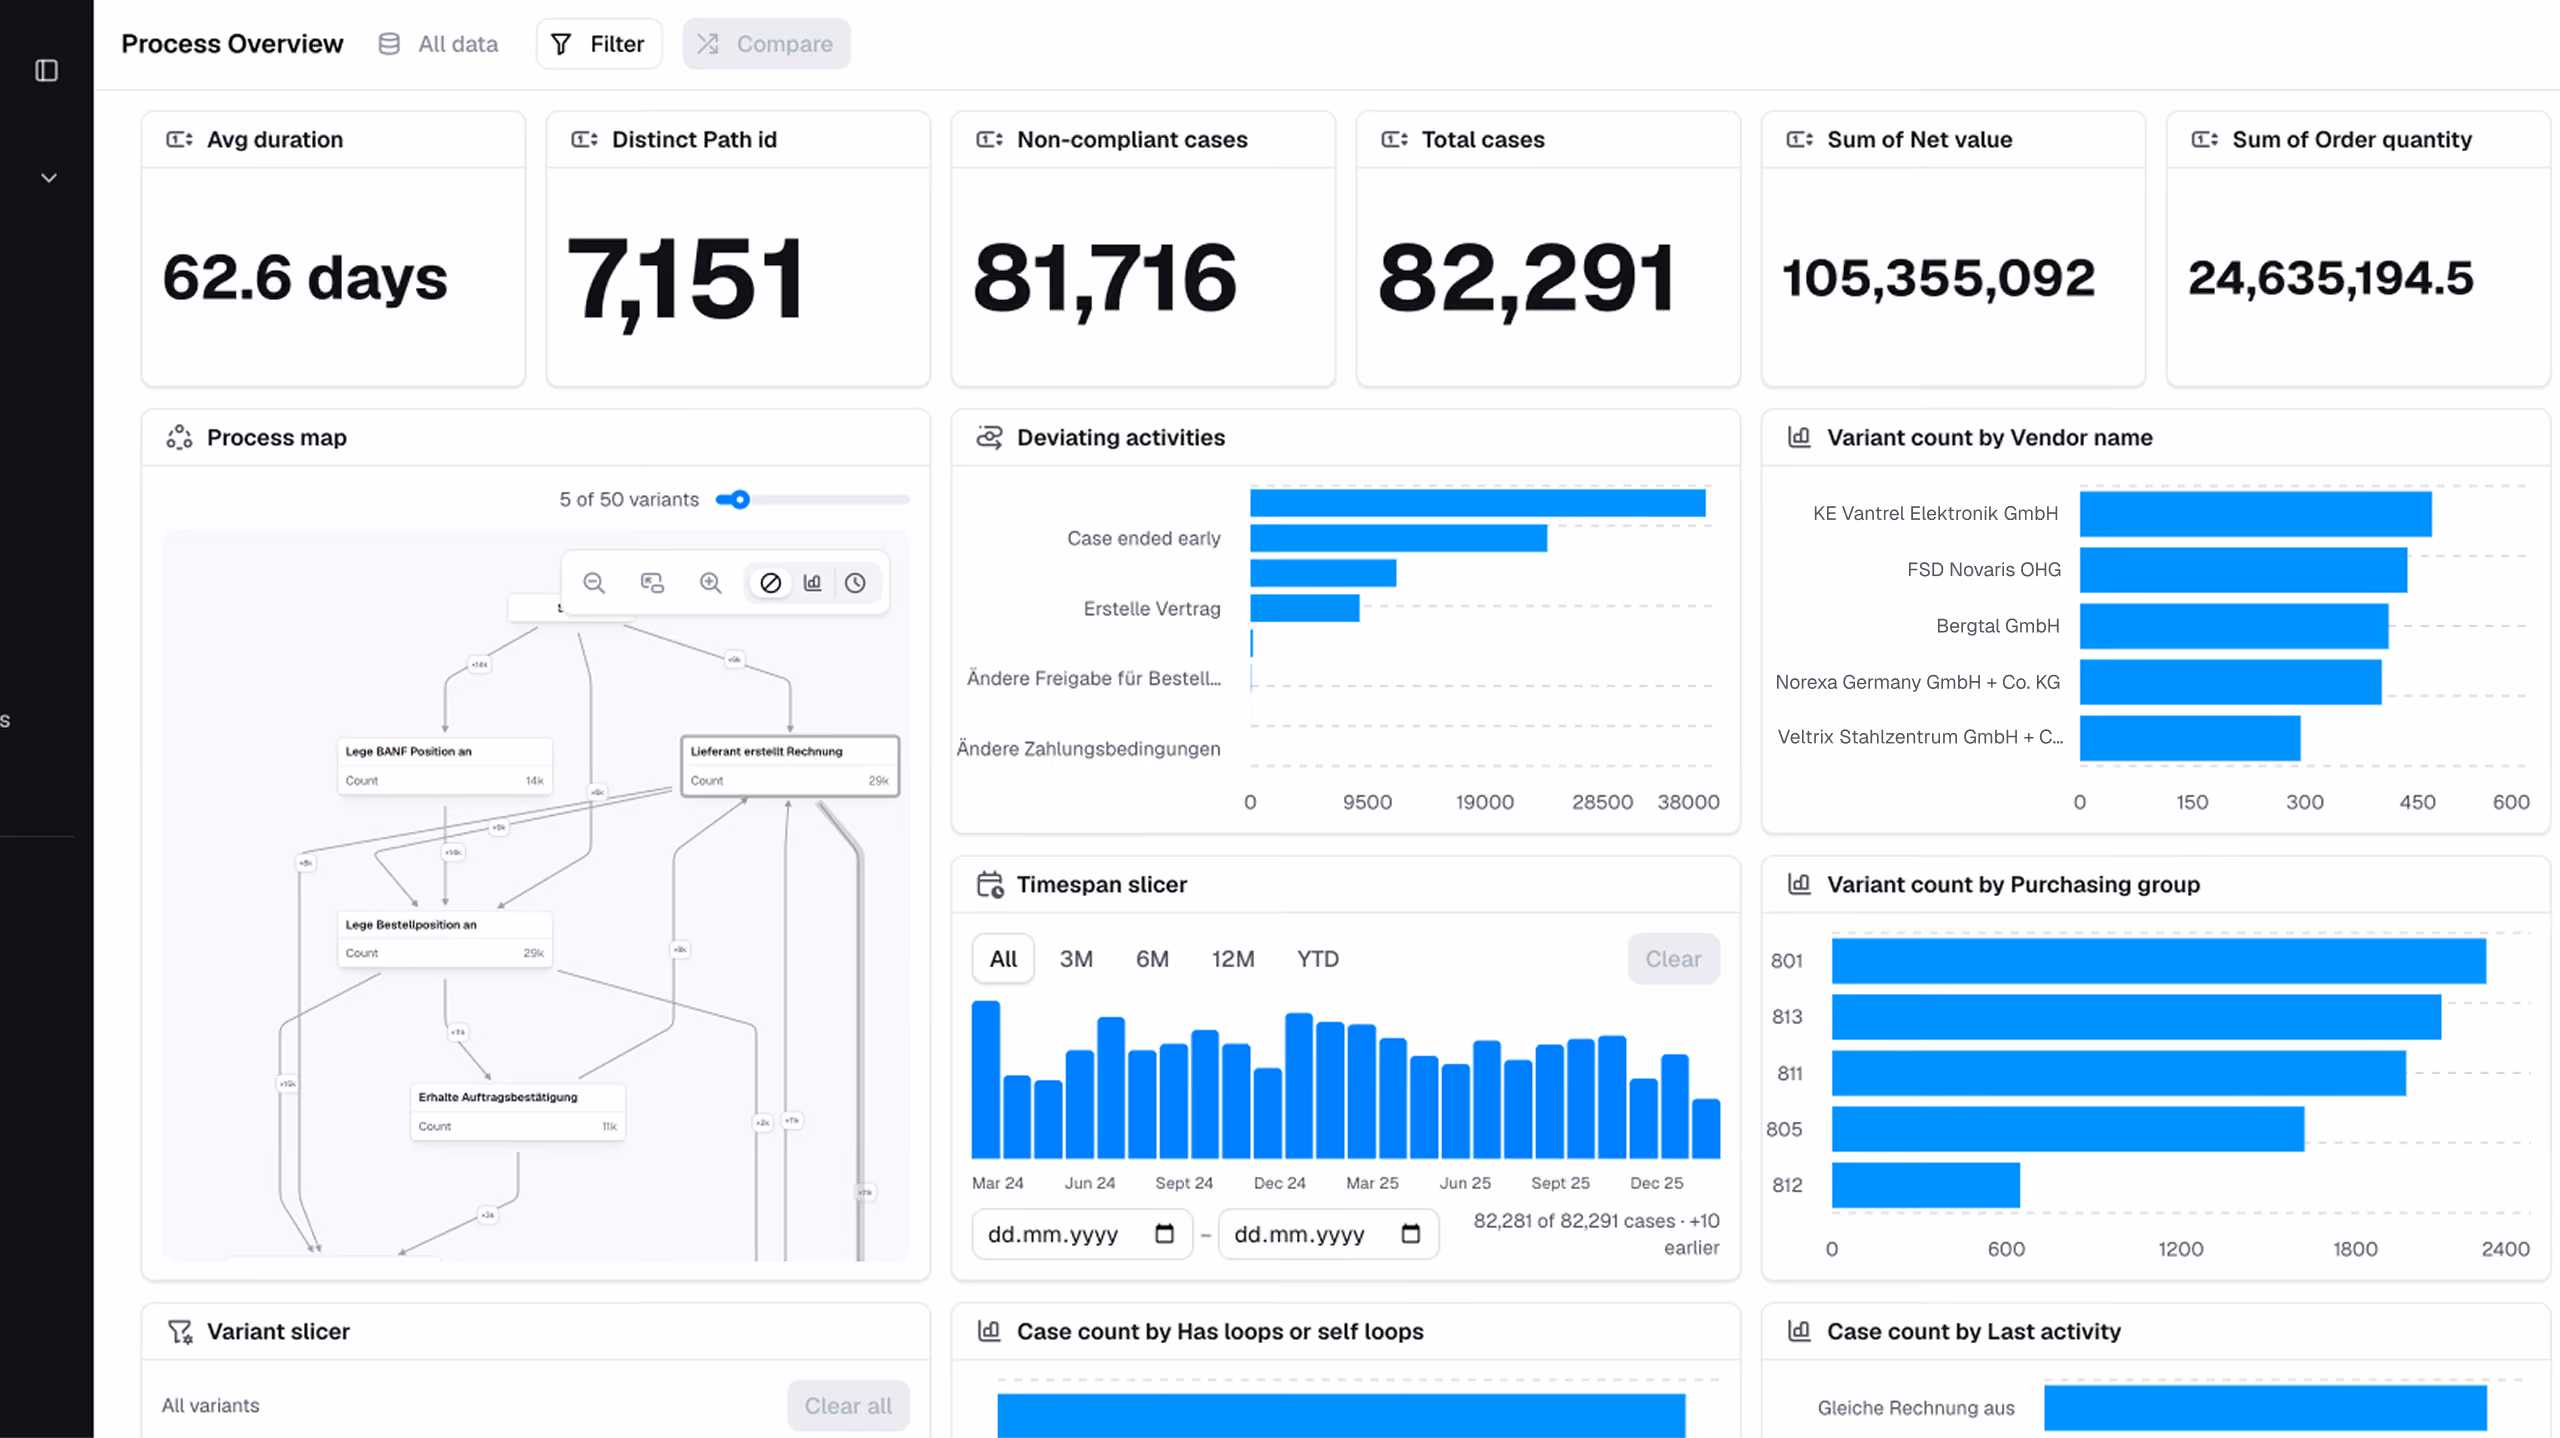Viewport: 2560px width, 1438px height.
Task: Open the Filter button
Action: (598, 44)
